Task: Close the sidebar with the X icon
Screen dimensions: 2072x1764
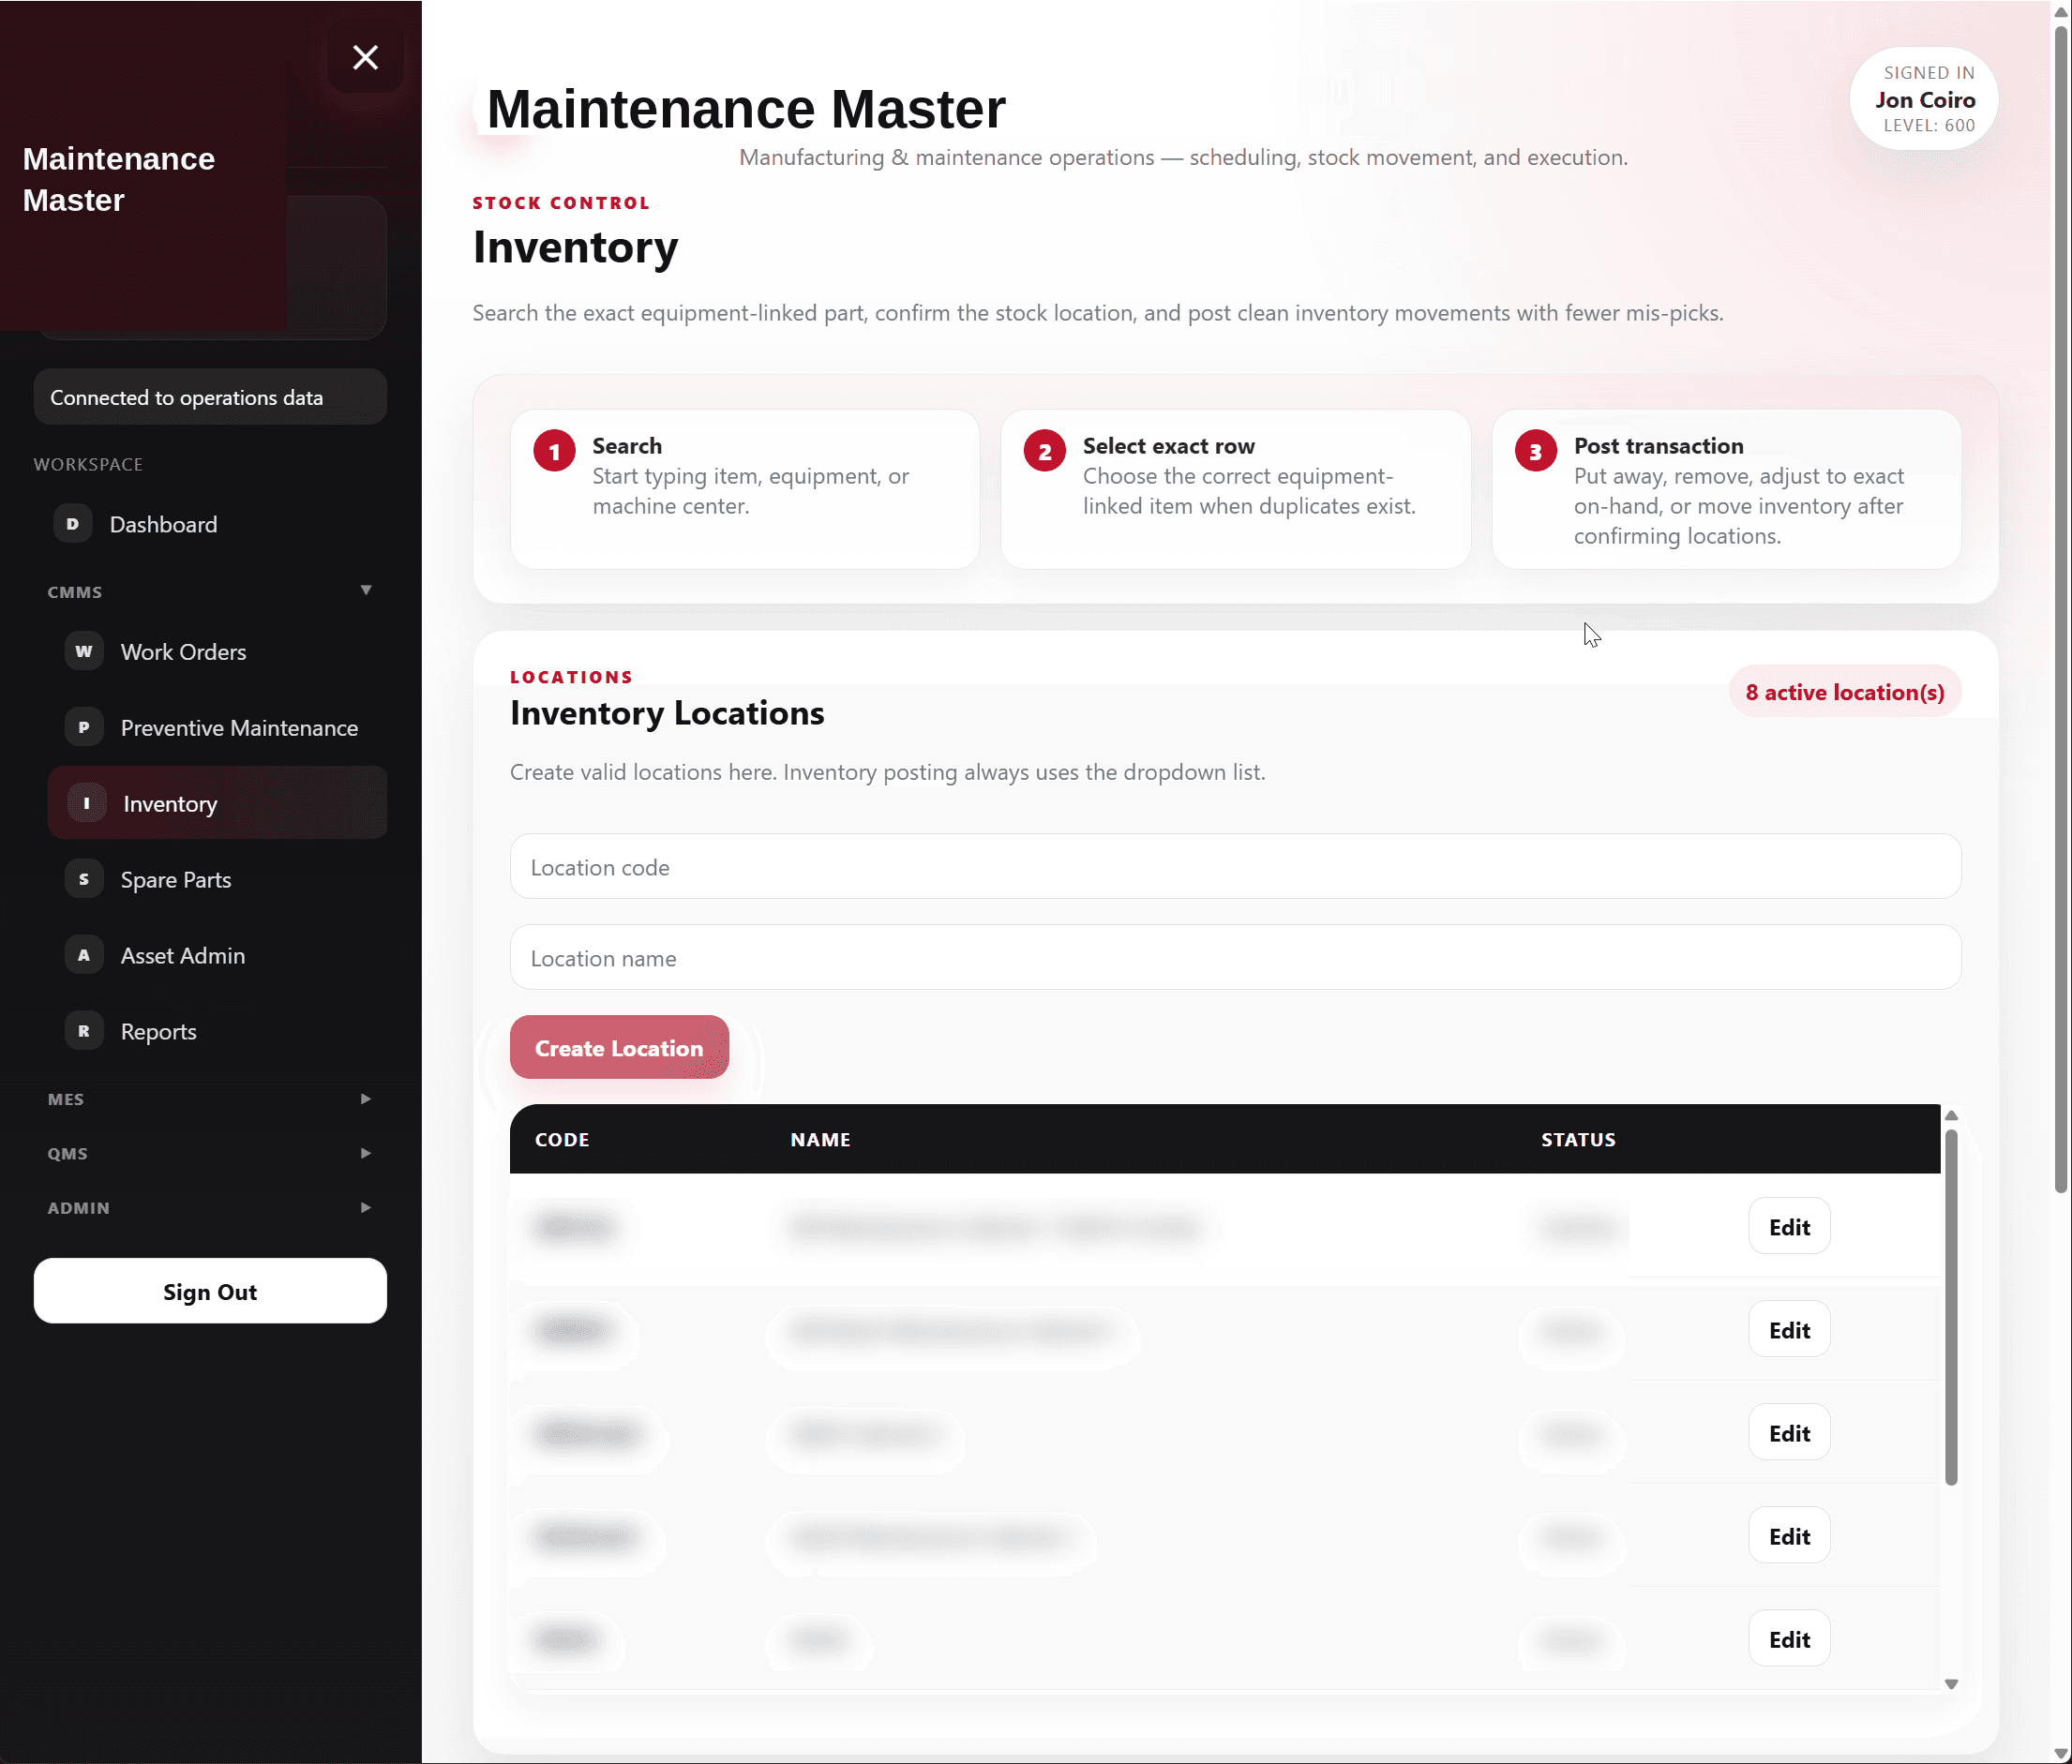Action: click(365, 57)
